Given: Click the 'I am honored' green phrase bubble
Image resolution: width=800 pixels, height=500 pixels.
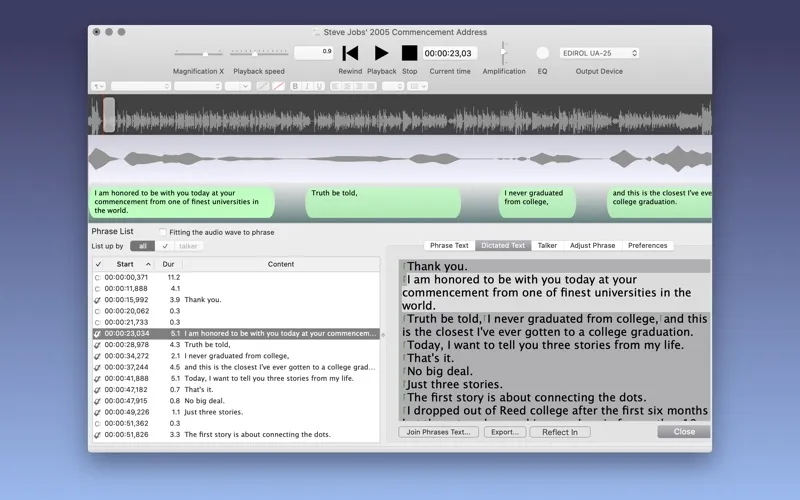Looking at the screenshot, I should click(x=182, y=202).
